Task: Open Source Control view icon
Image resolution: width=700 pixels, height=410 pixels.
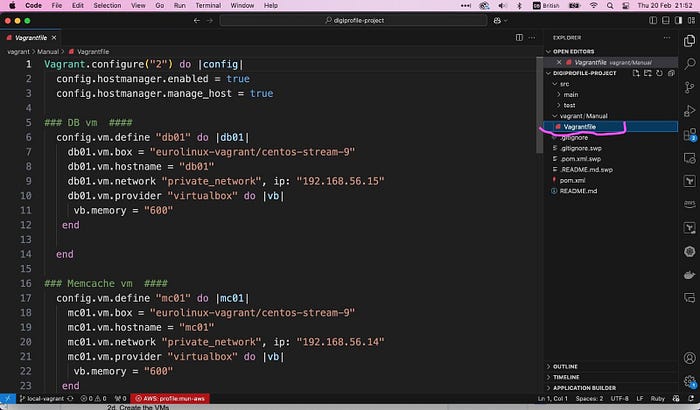Action: [x=689, y=87]
